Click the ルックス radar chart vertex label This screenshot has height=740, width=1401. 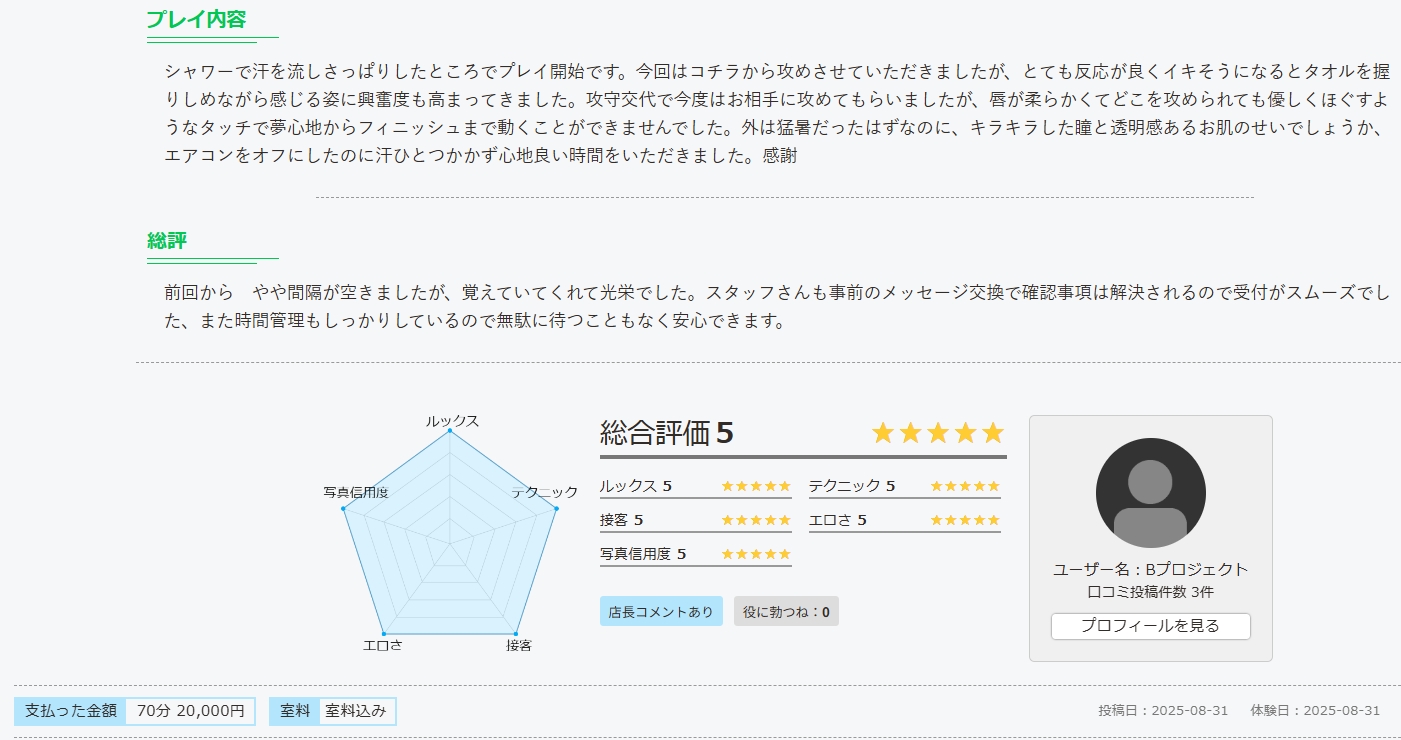click(x=452, y=421)
